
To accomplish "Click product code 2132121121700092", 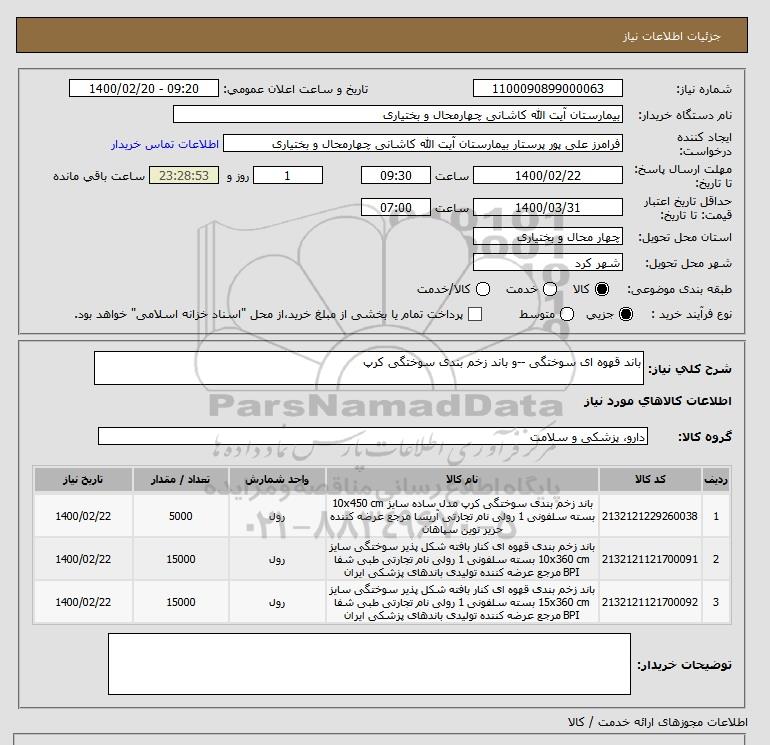I will coord(650,602).
